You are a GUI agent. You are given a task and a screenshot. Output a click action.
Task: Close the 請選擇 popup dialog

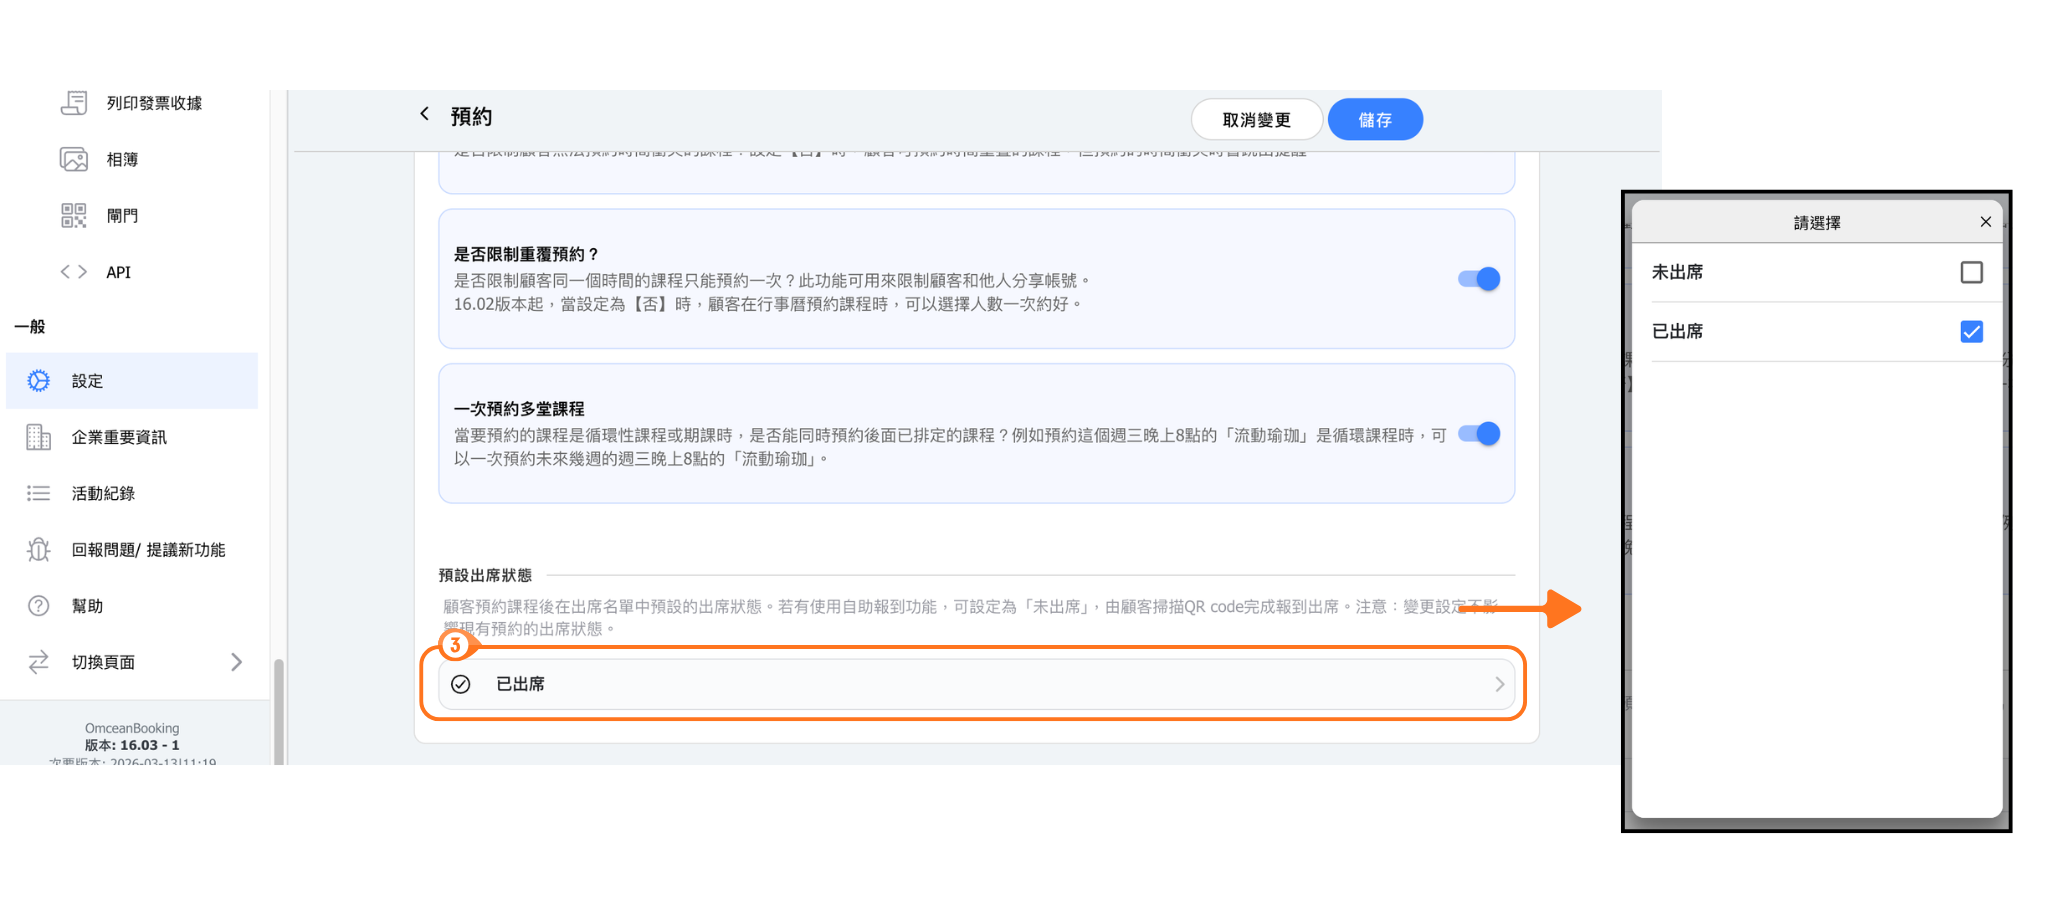click(1985, 222)
